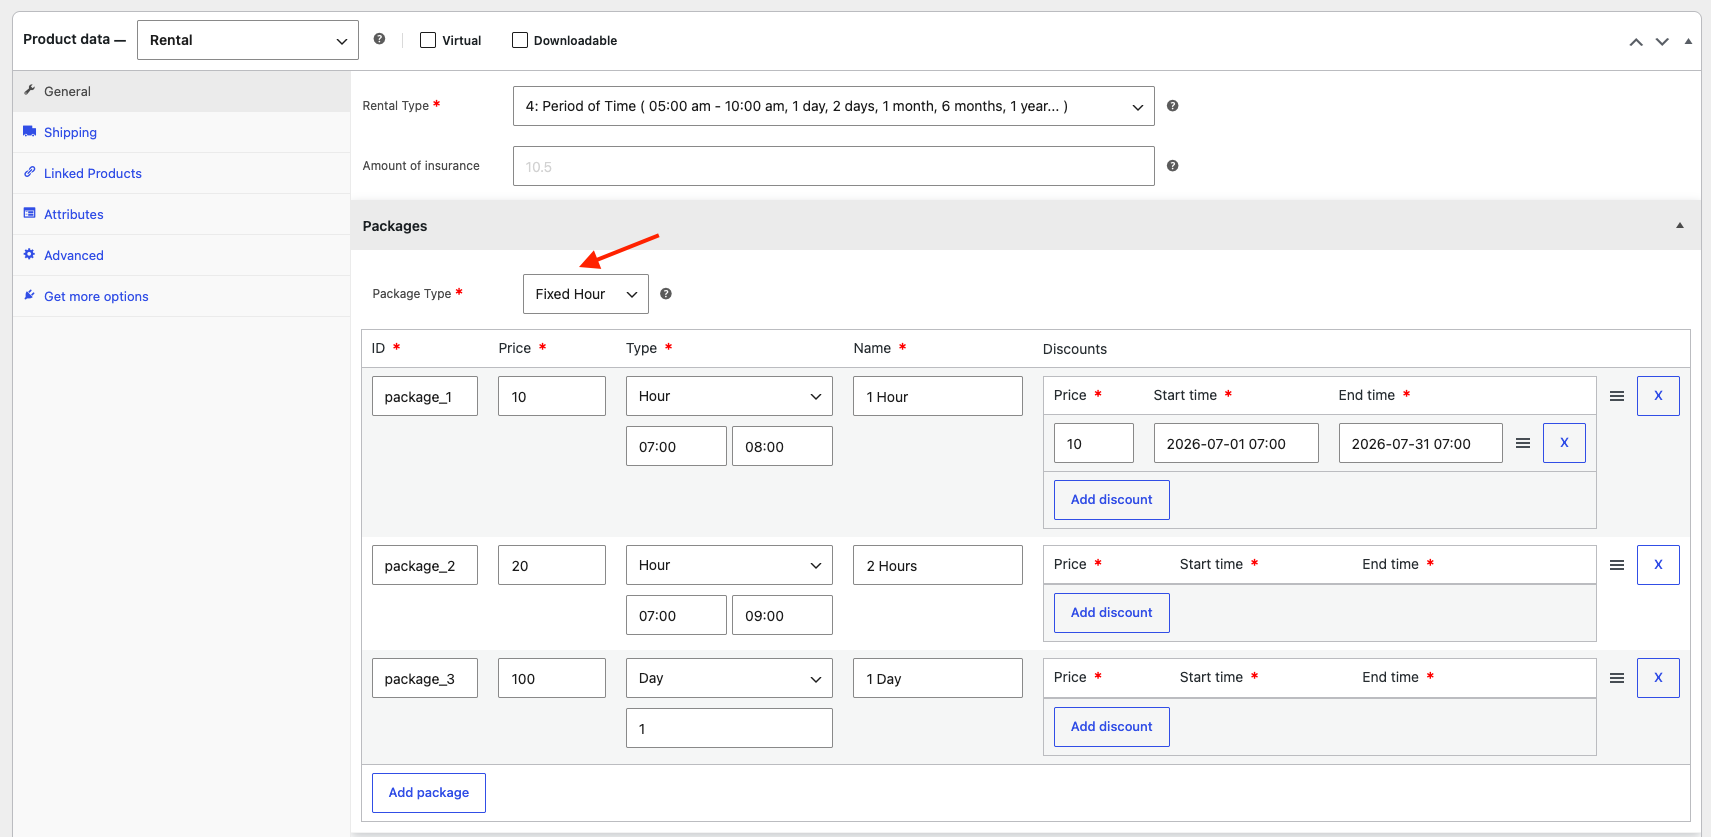Open the Get more options tab
This screenshot has width=1711, height=837.
tap(181, 296)
